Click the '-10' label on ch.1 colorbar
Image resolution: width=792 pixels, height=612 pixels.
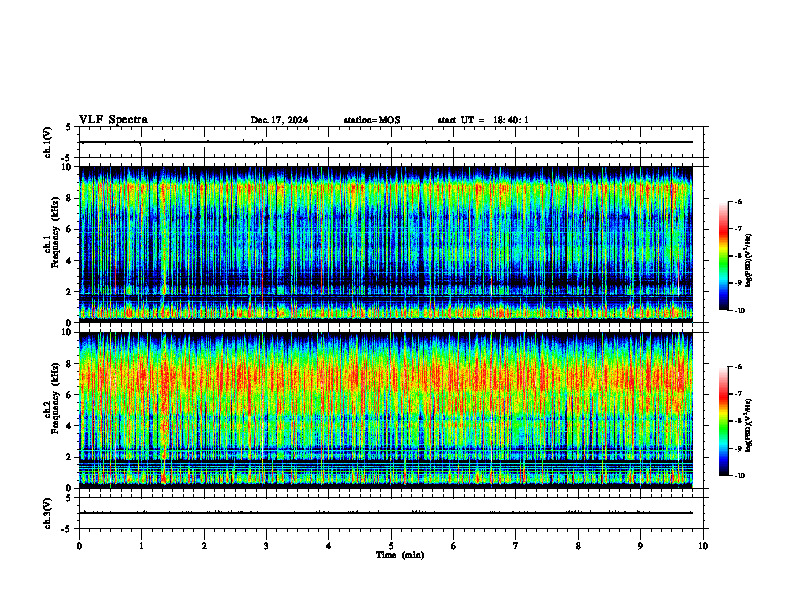coord(739,311)
